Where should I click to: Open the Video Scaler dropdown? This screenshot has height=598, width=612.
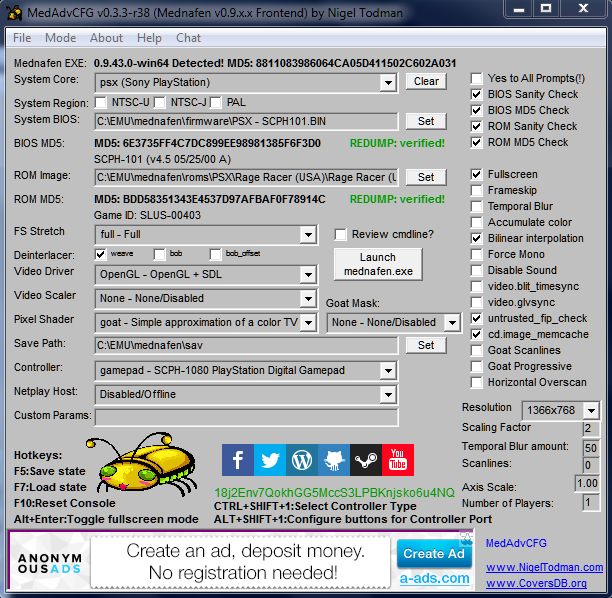pyautogui.click(x=308, y=299)
